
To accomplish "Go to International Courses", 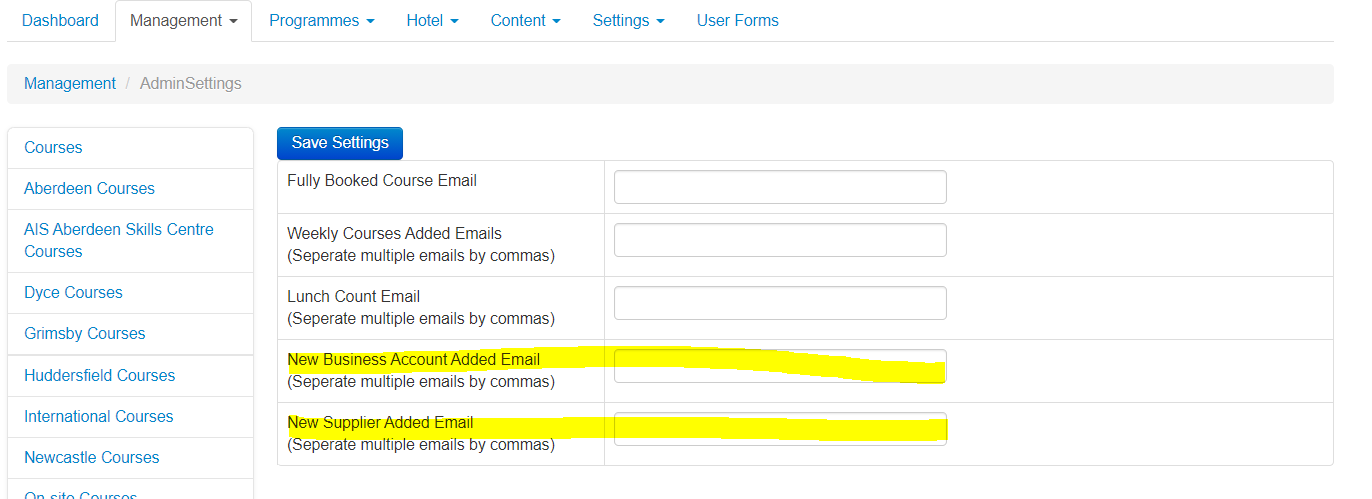I will (98, 417).
